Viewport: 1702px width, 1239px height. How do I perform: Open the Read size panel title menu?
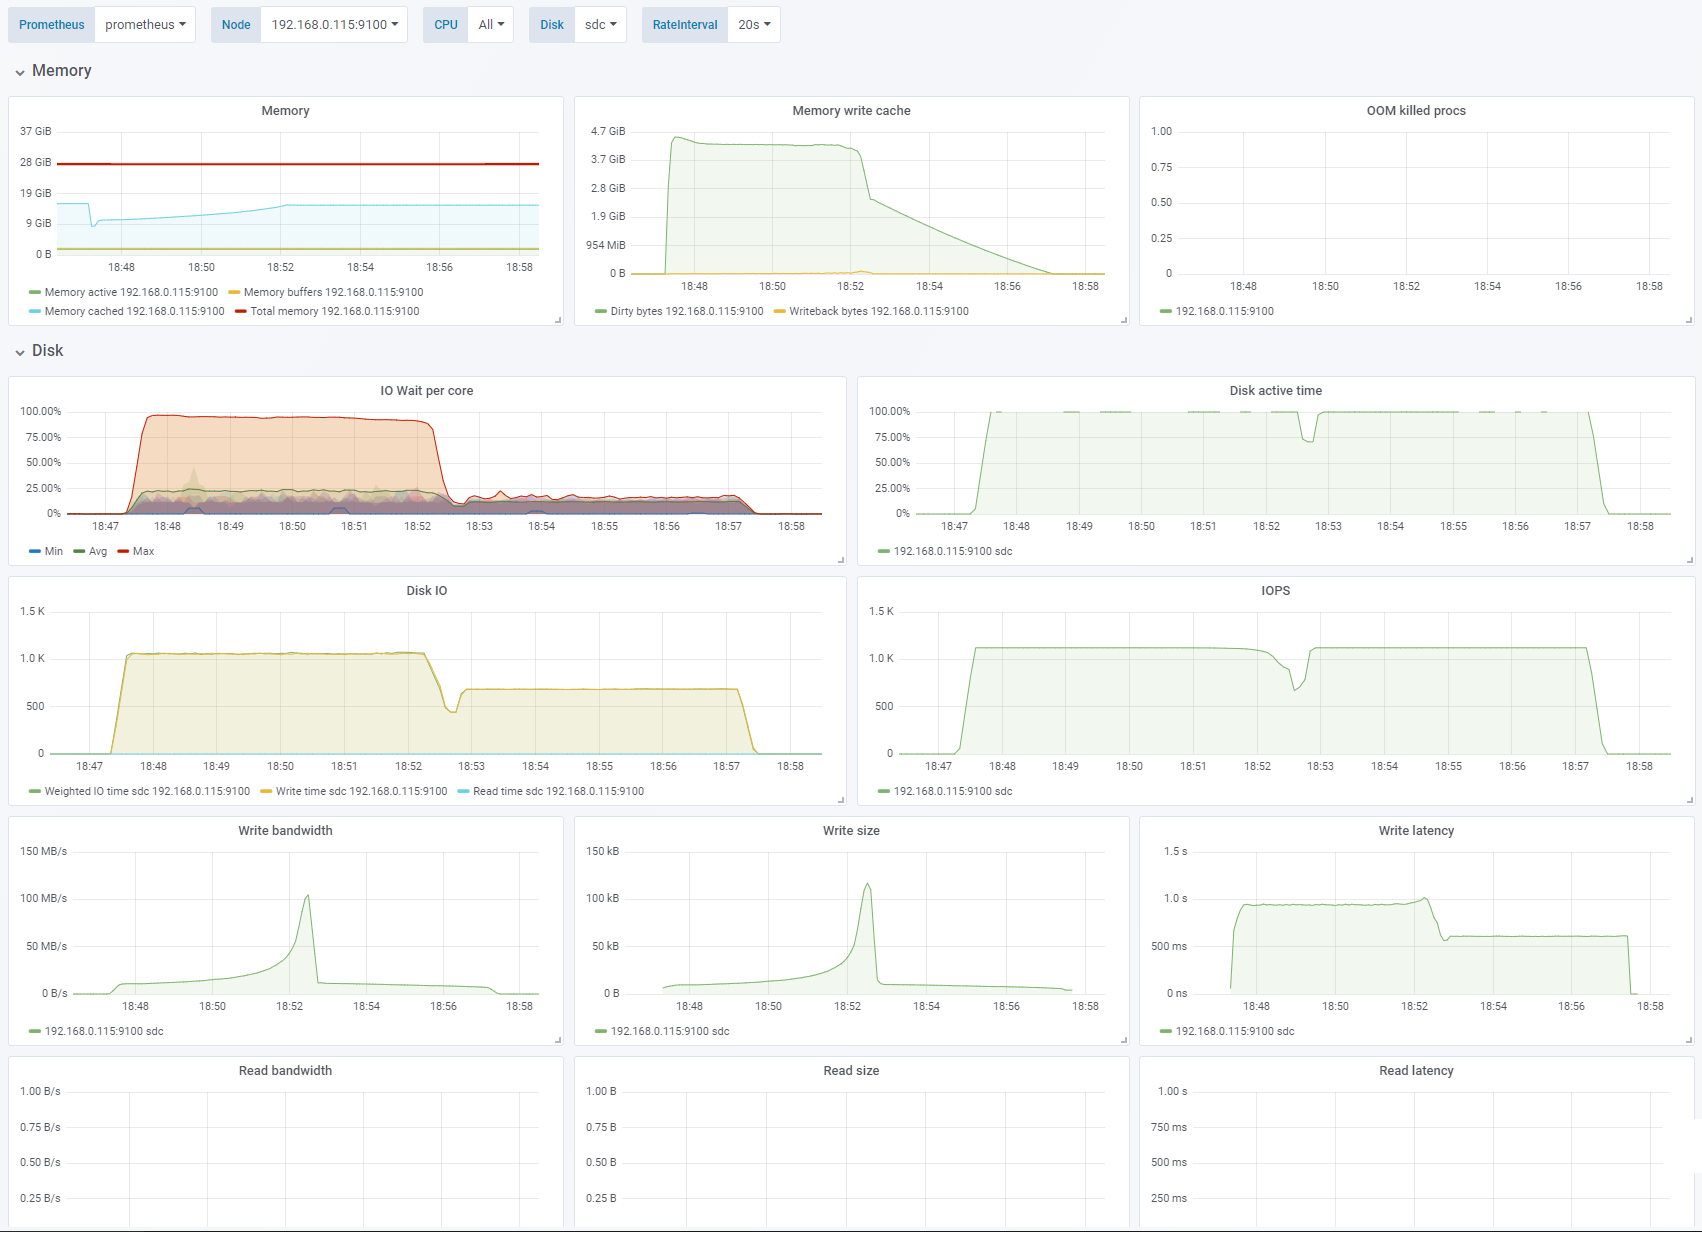tap(851, 1071)
